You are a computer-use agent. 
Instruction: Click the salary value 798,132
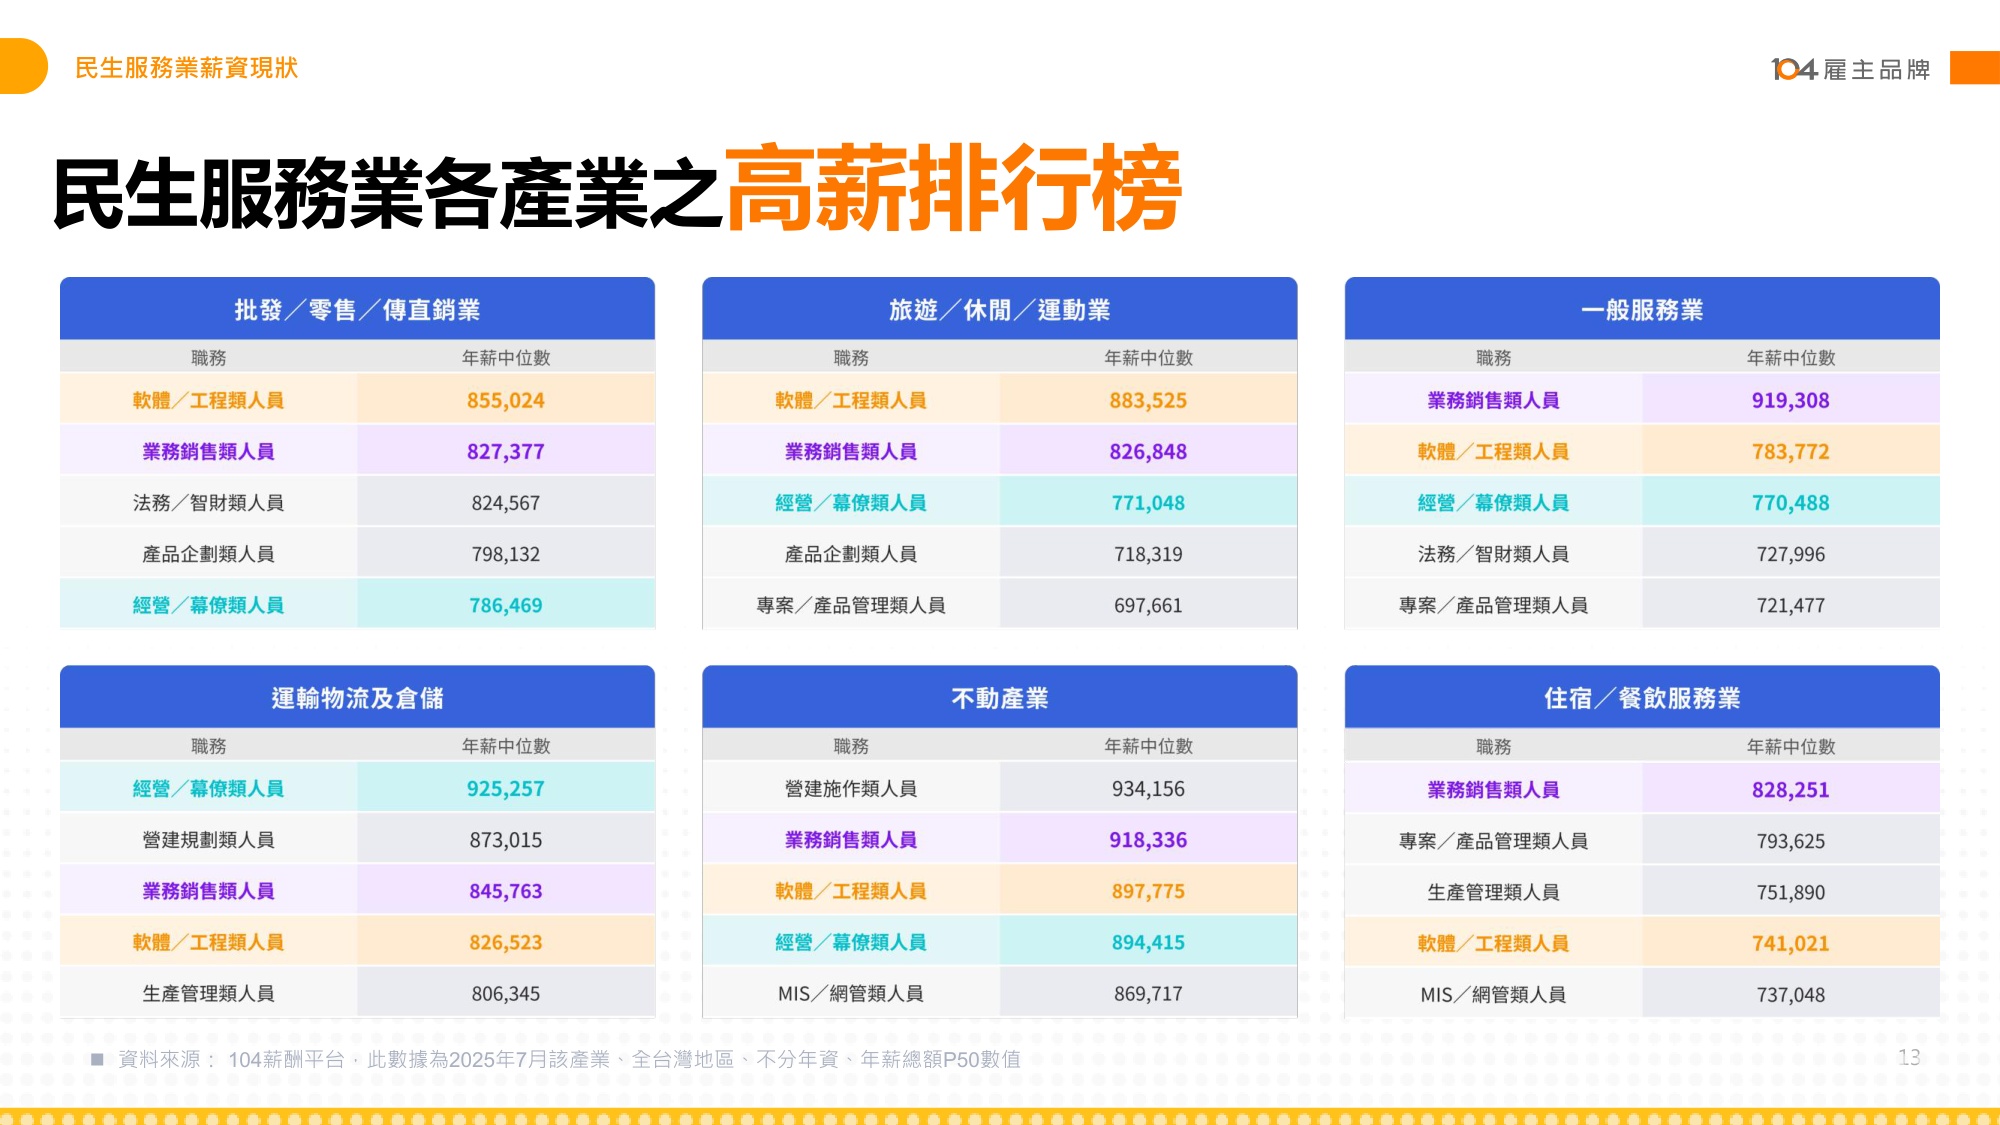506,554
